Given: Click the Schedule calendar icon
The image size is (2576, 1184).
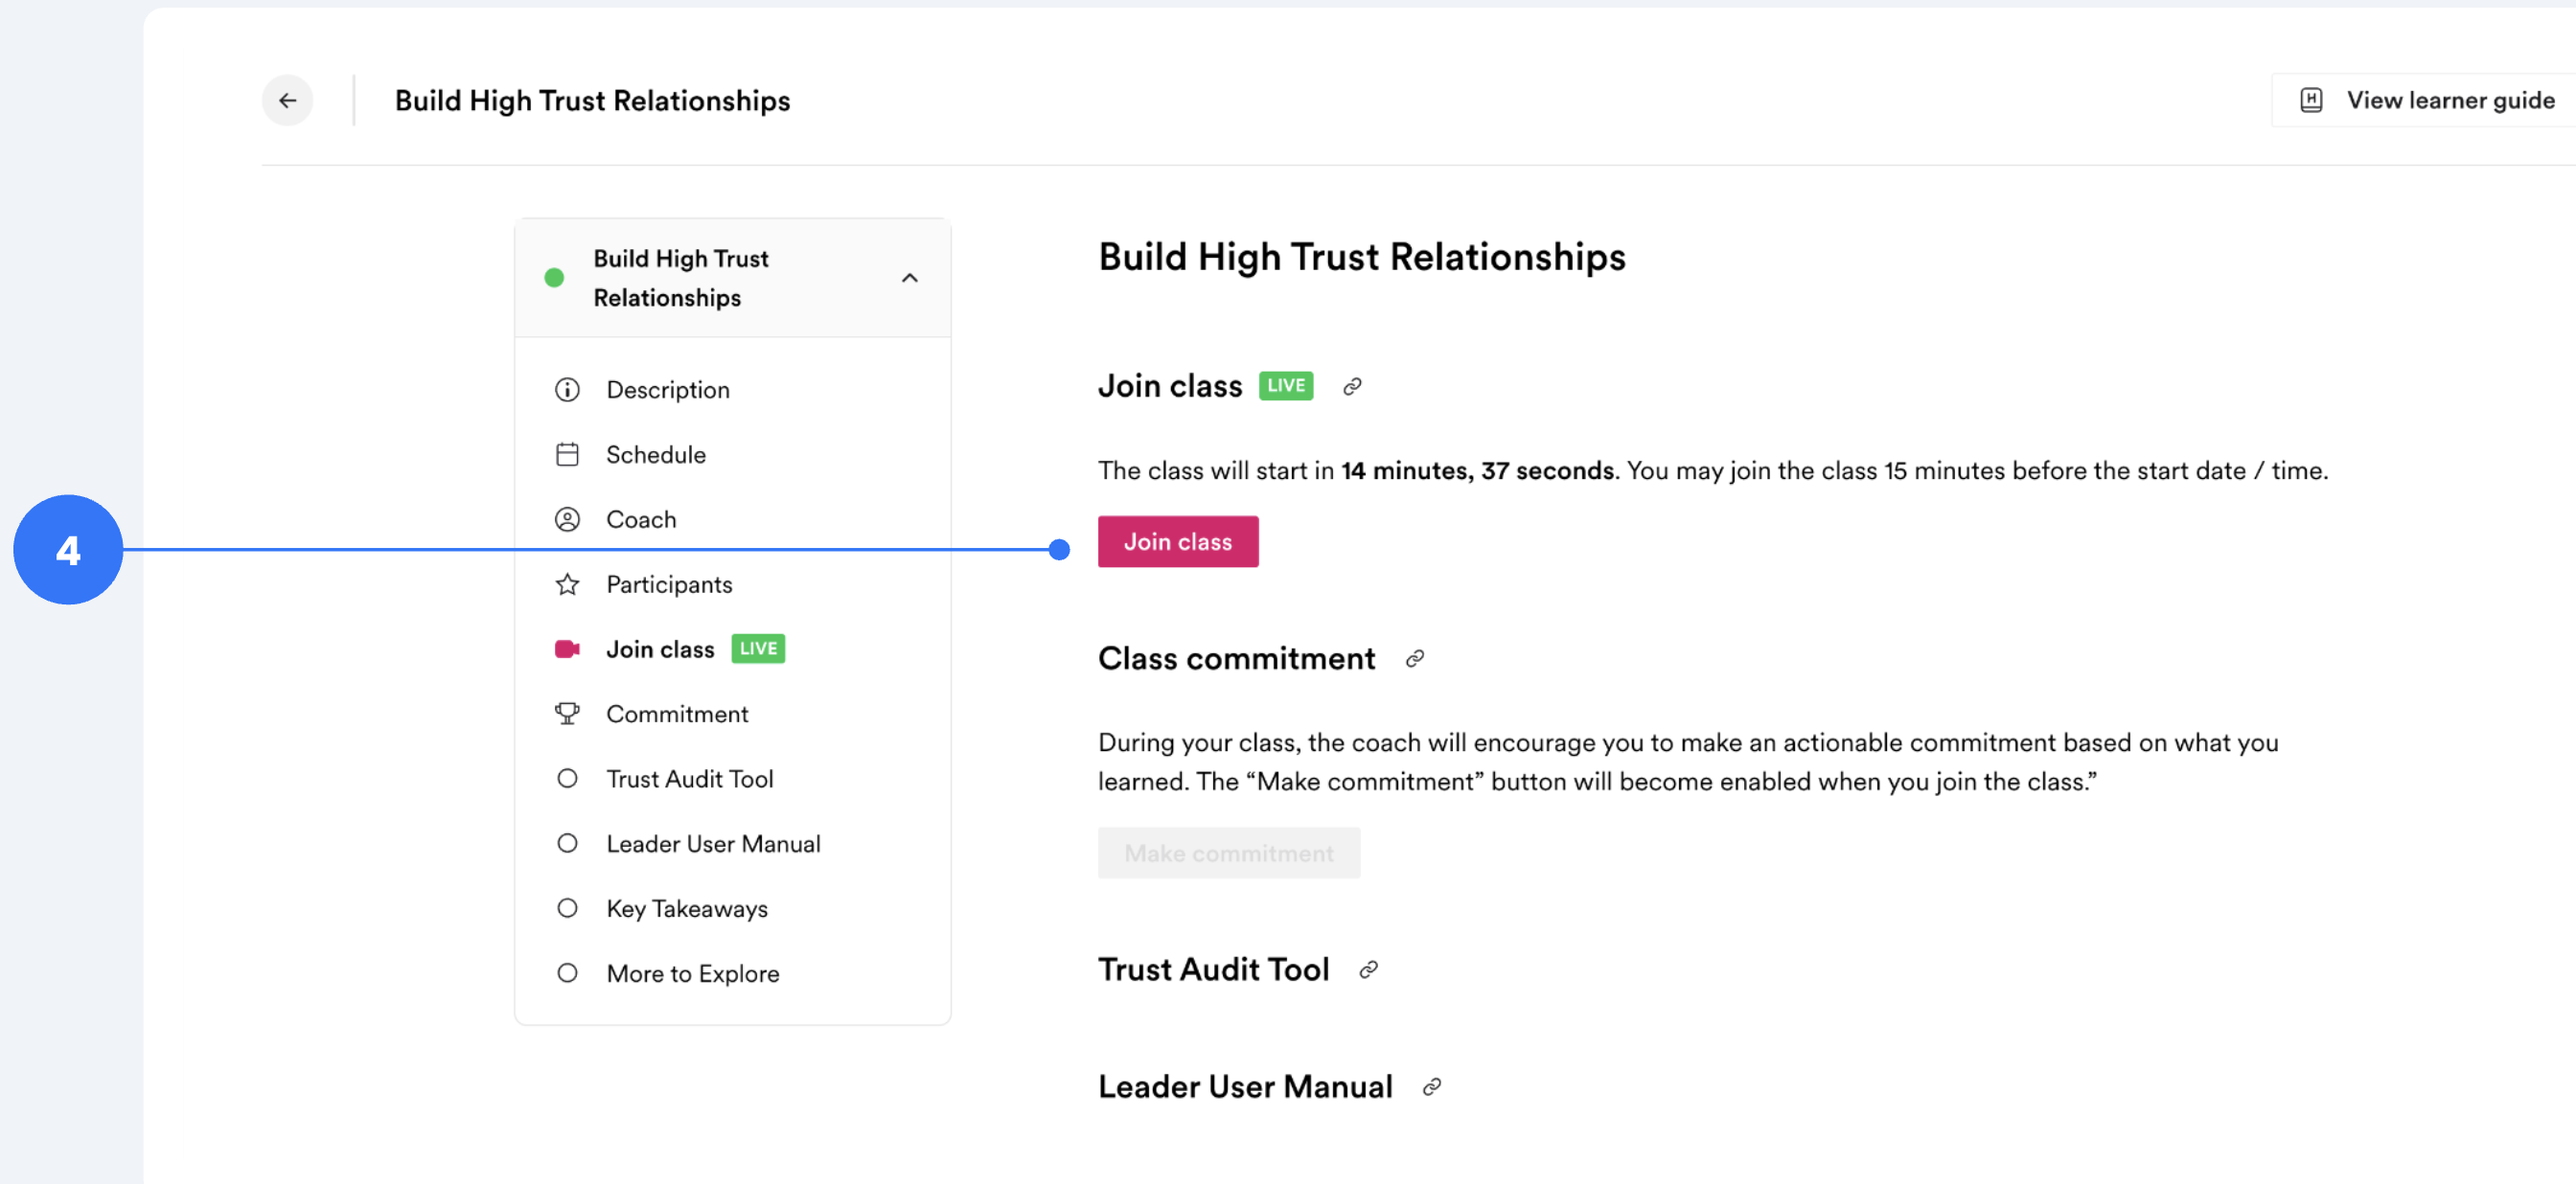Looking at the screenshot, I should pyautogui.click(x=567, y=455).
